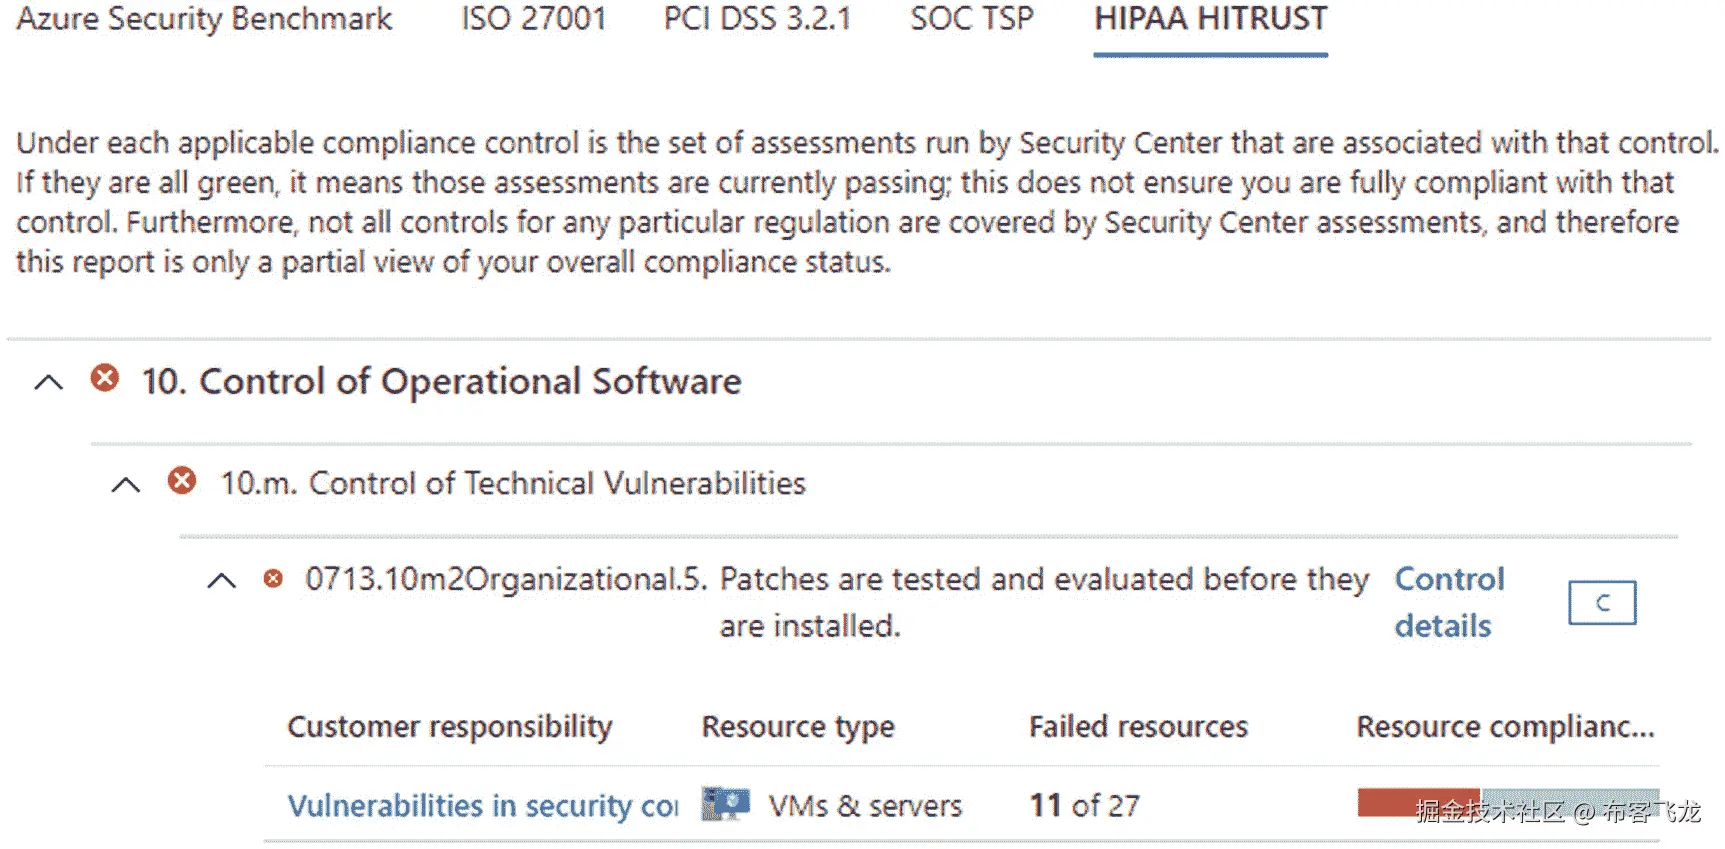Switch to the SOC TSP tab
The width and height of the screenshot is (1725, 849).
[x=971, y=19]
